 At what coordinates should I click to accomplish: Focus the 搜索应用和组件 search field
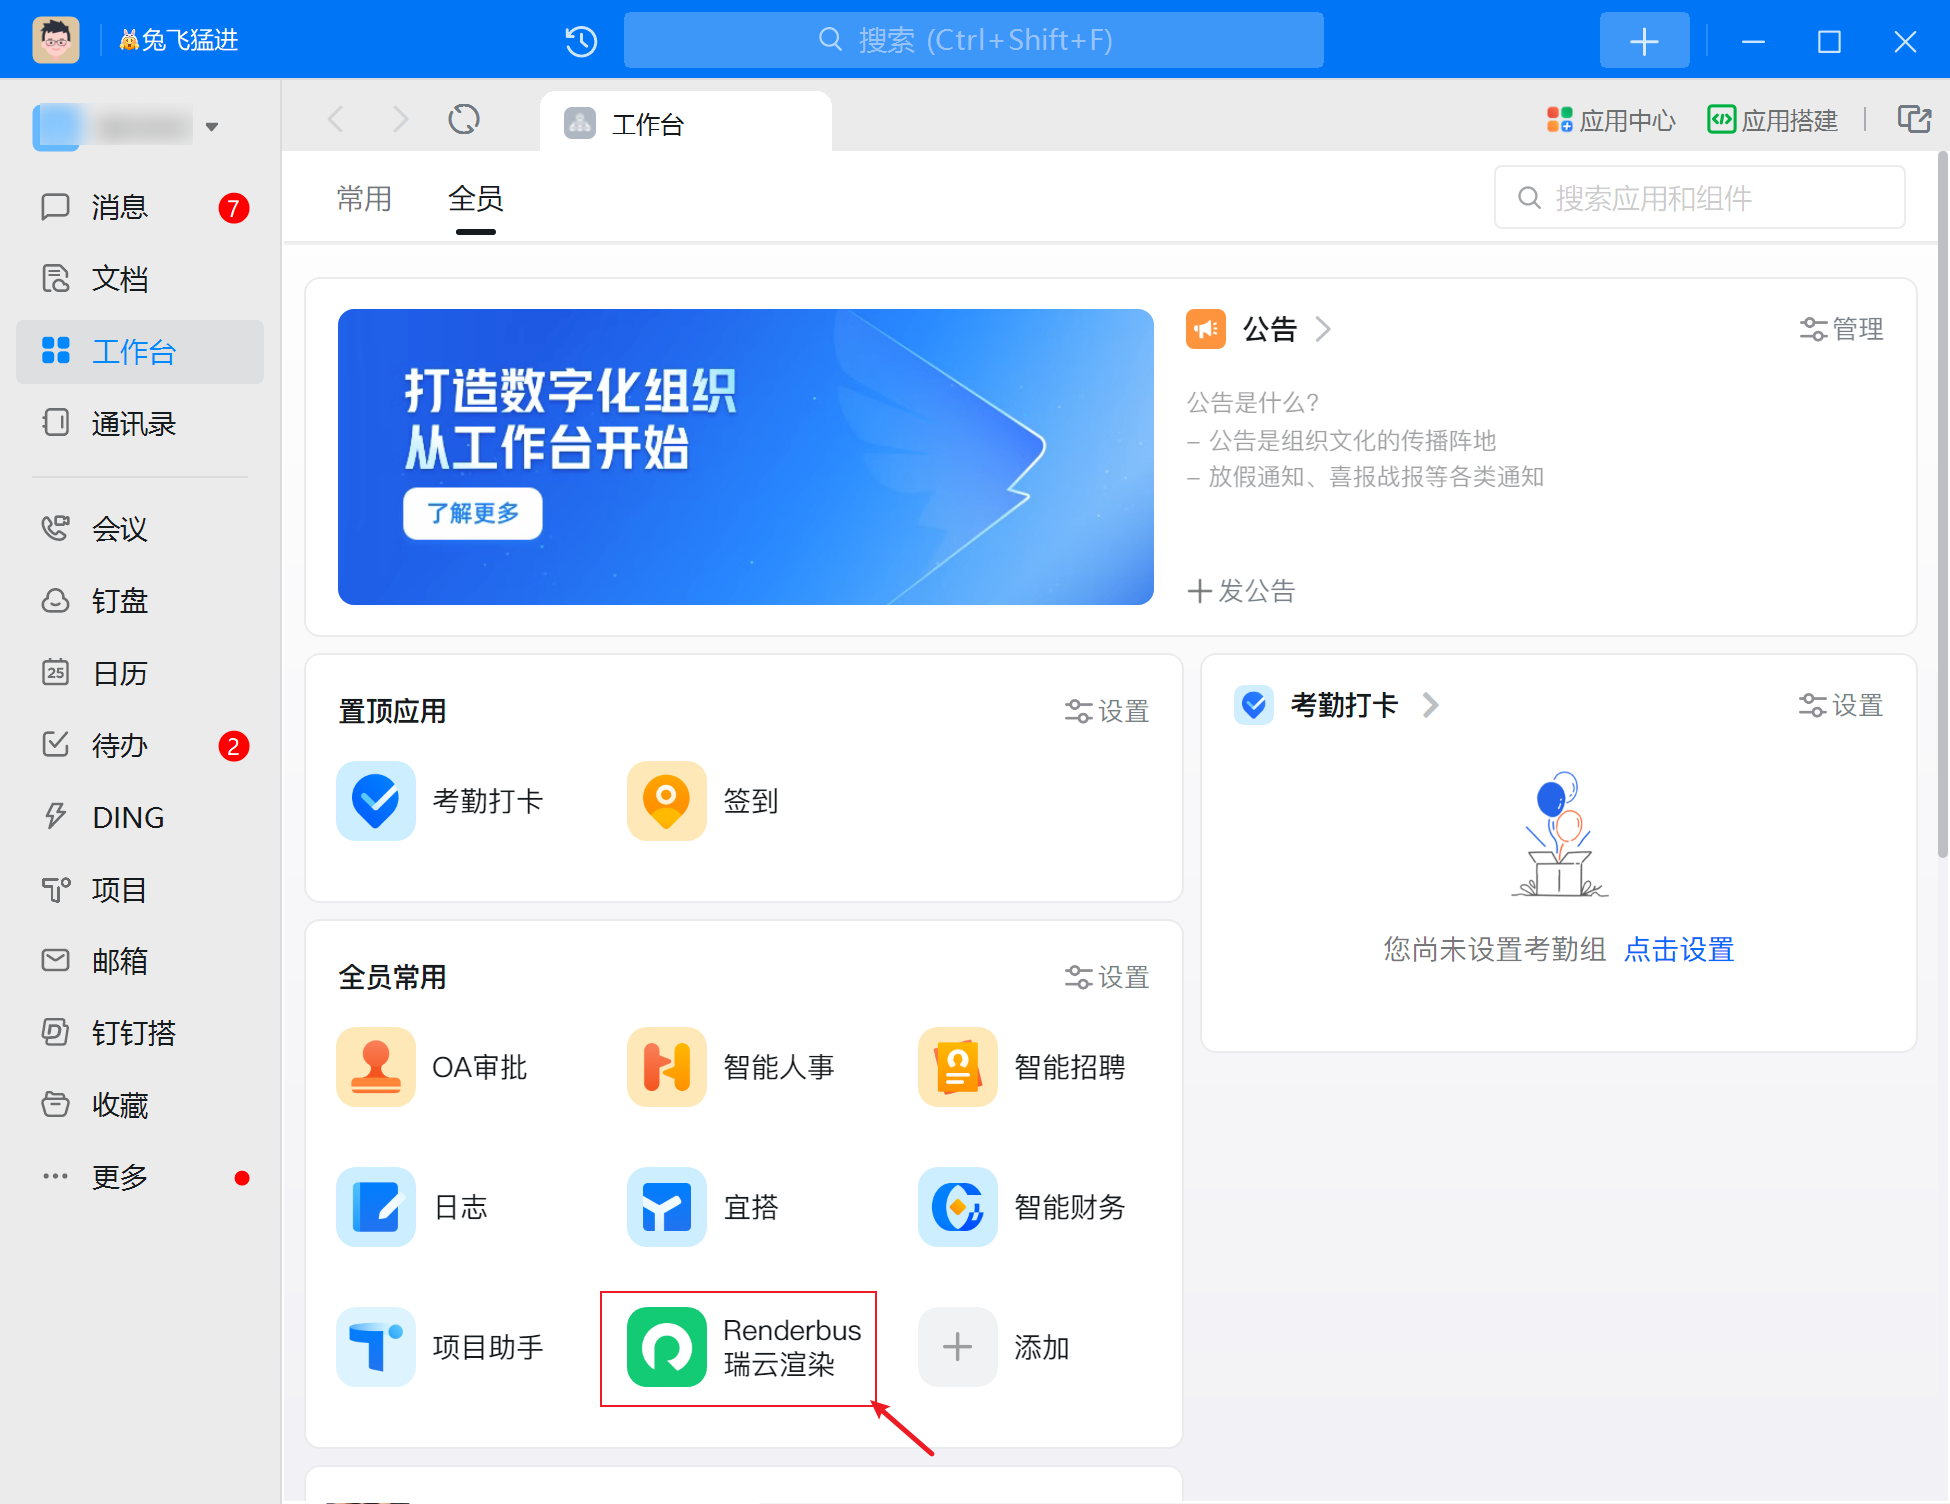click(x=1699, y=198)
